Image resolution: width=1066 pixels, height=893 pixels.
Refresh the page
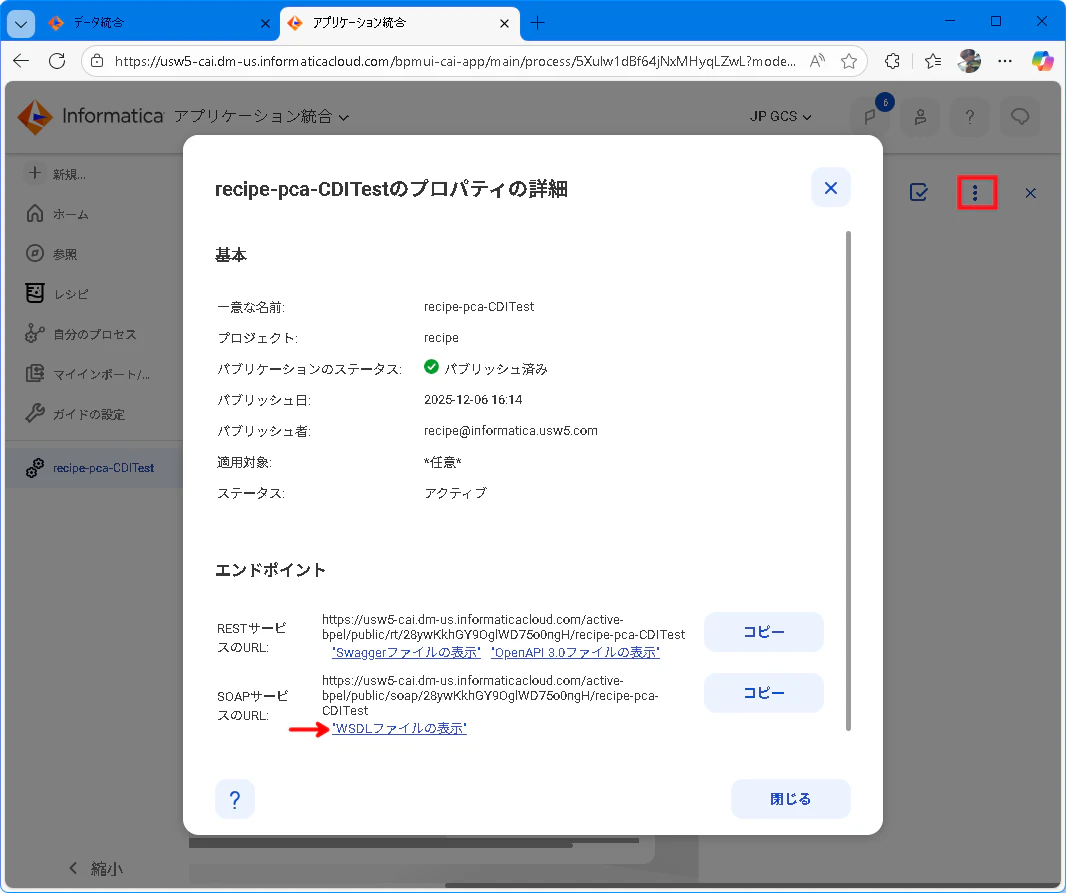[57, 61]
